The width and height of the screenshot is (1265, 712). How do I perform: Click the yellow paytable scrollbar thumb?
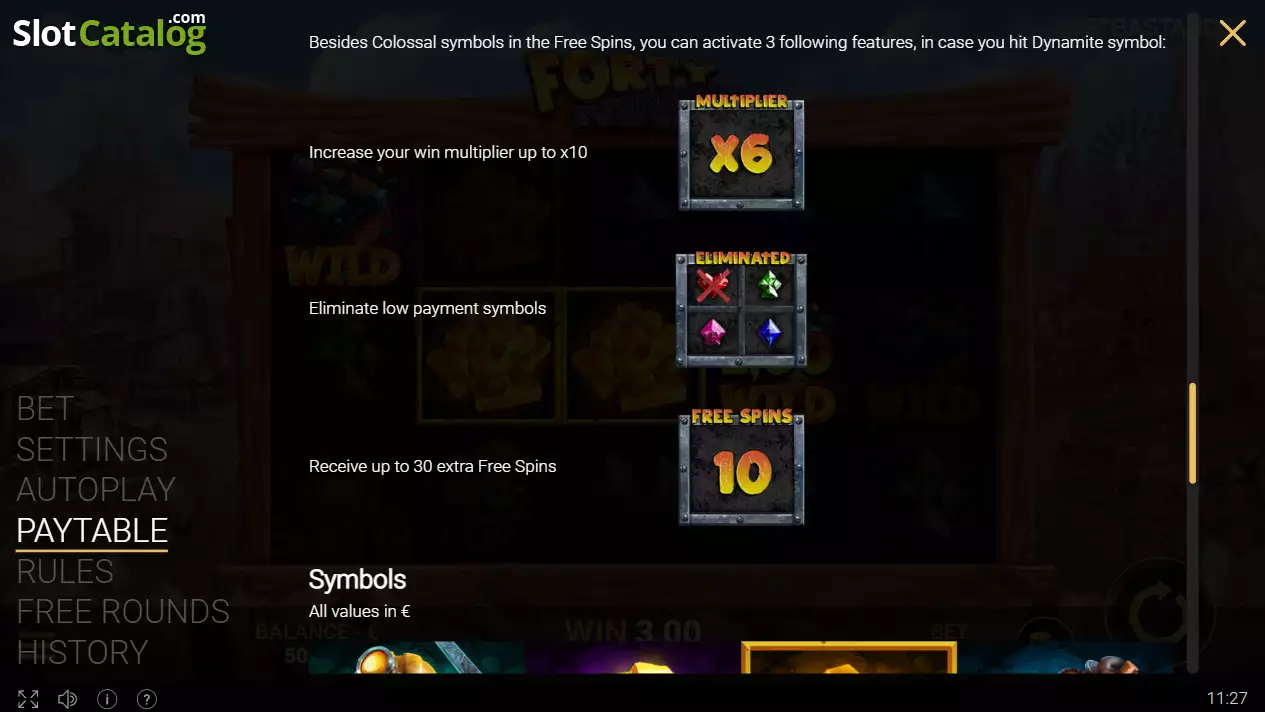[1192, 433]
